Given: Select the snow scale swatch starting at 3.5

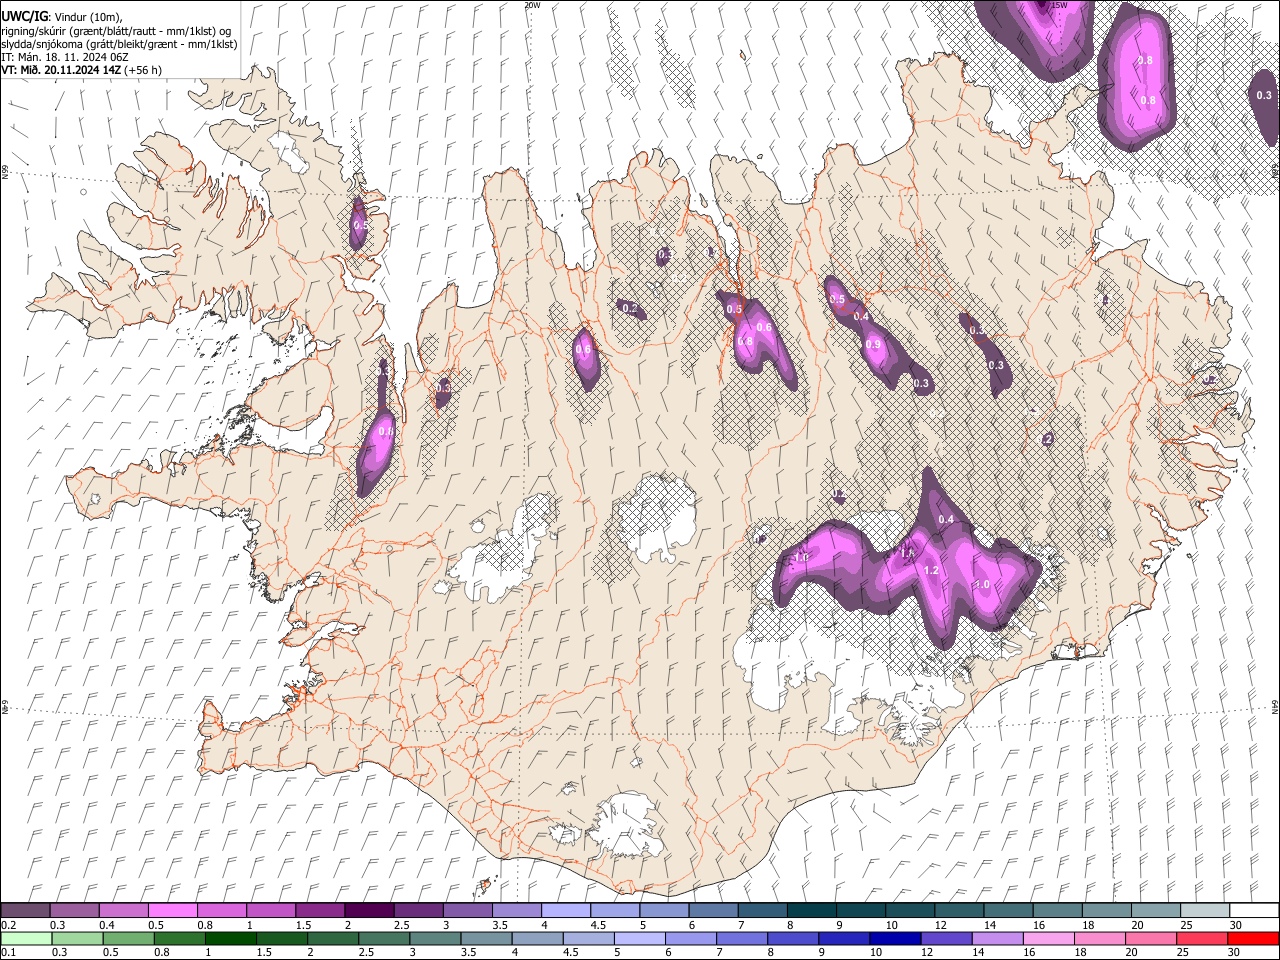Looking at the screenshot, I should 516,911.
